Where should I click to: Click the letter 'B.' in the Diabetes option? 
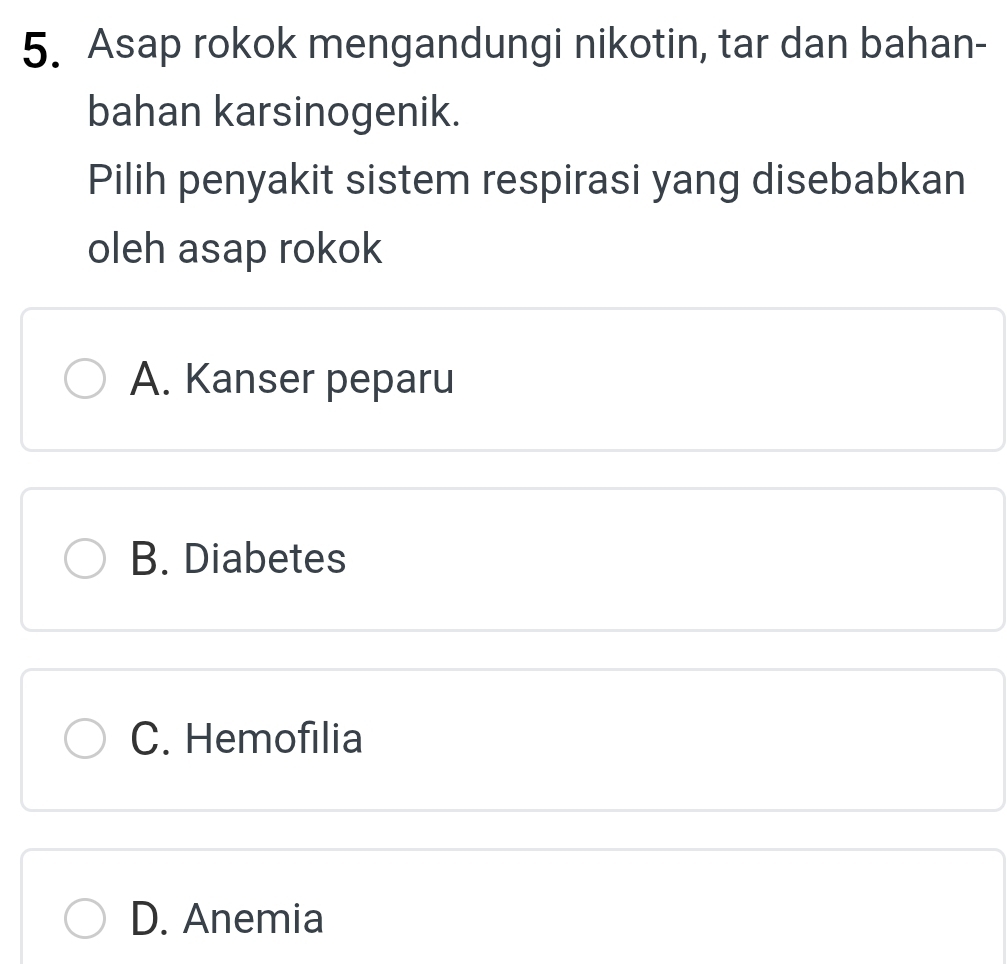coord(150,559)
